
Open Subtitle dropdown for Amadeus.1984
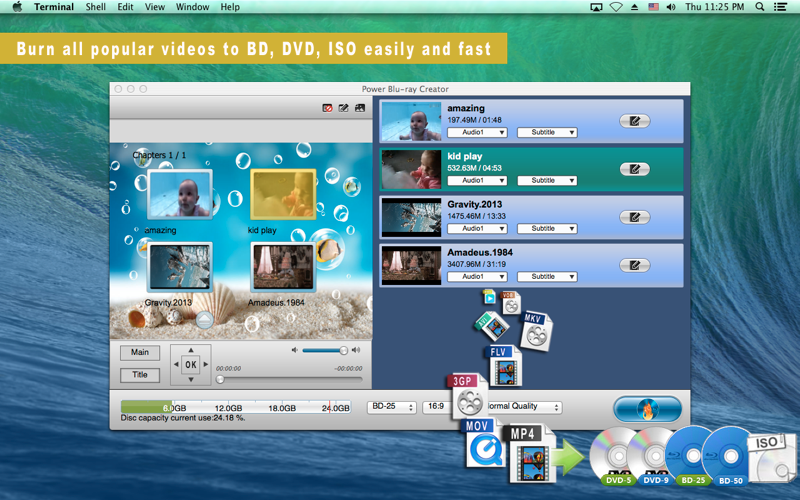pyautogui.click(x=547, y=276)
